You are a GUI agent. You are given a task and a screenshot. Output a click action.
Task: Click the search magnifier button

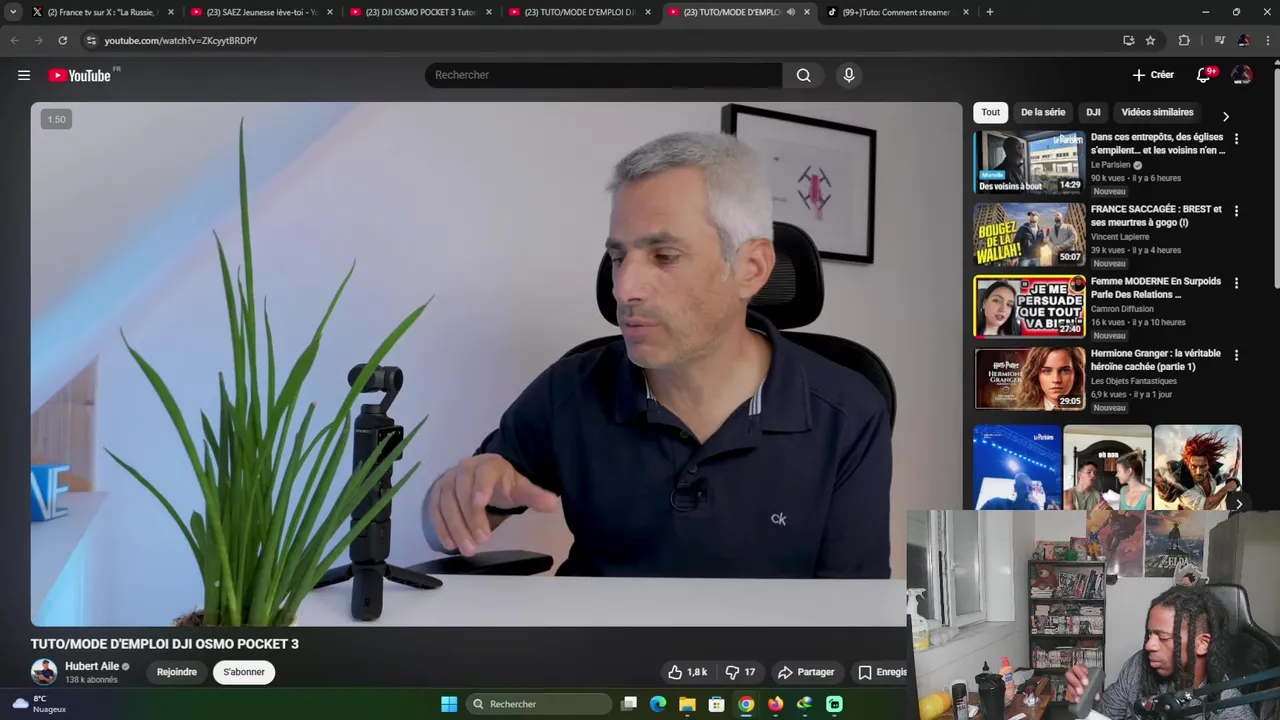pyautogui.click(x=803, y=75)
